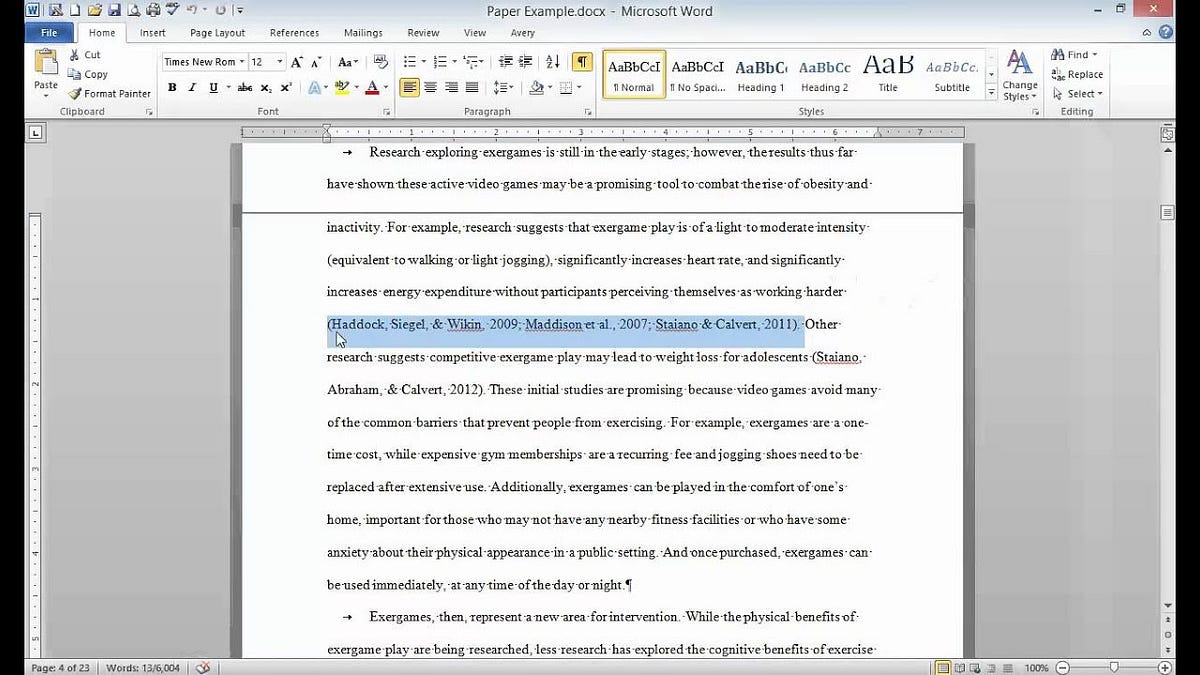Select the Clear Formatting icon
The image size is (1200, 675).
pos(380,61)
